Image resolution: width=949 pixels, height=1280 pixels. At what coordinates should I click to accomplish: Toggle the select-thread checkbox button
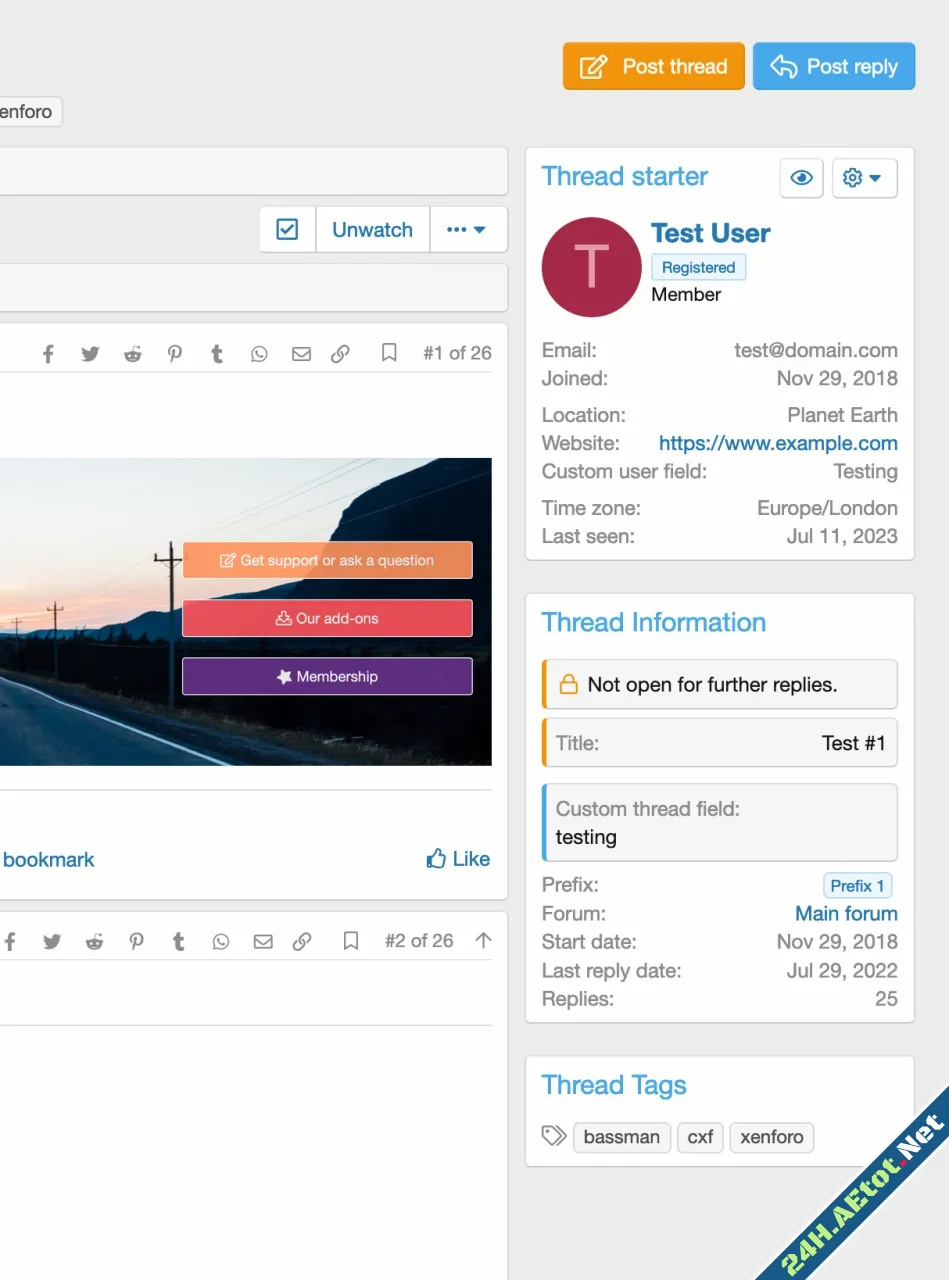click(287, 230)
